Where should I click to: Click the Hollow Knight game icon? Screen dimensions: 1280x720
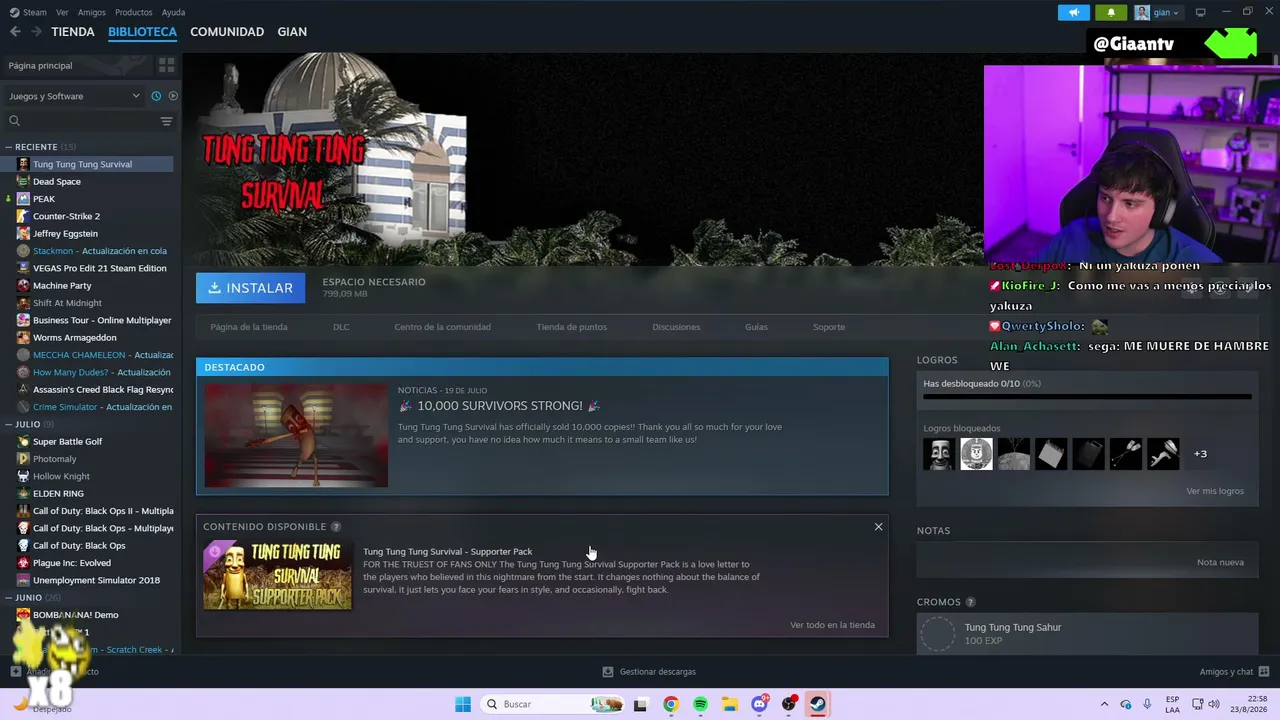tap(23, 476)
